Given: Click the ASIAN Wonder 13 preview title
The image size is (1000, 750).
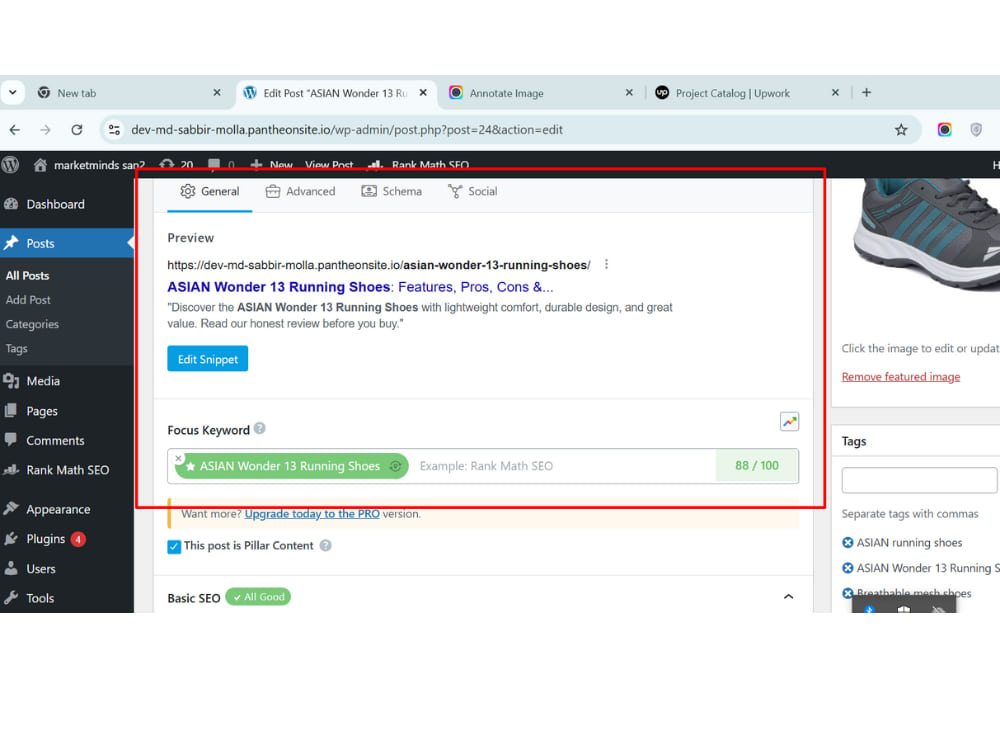Looking at the screenshot, I should [x=360, y=287].
